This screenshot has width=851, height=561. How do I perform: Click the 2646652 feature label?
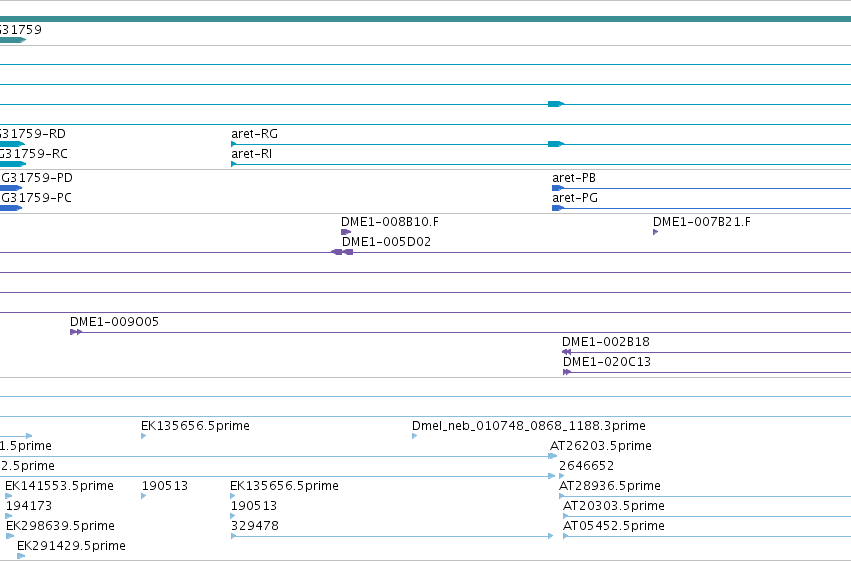click(586, 466)
